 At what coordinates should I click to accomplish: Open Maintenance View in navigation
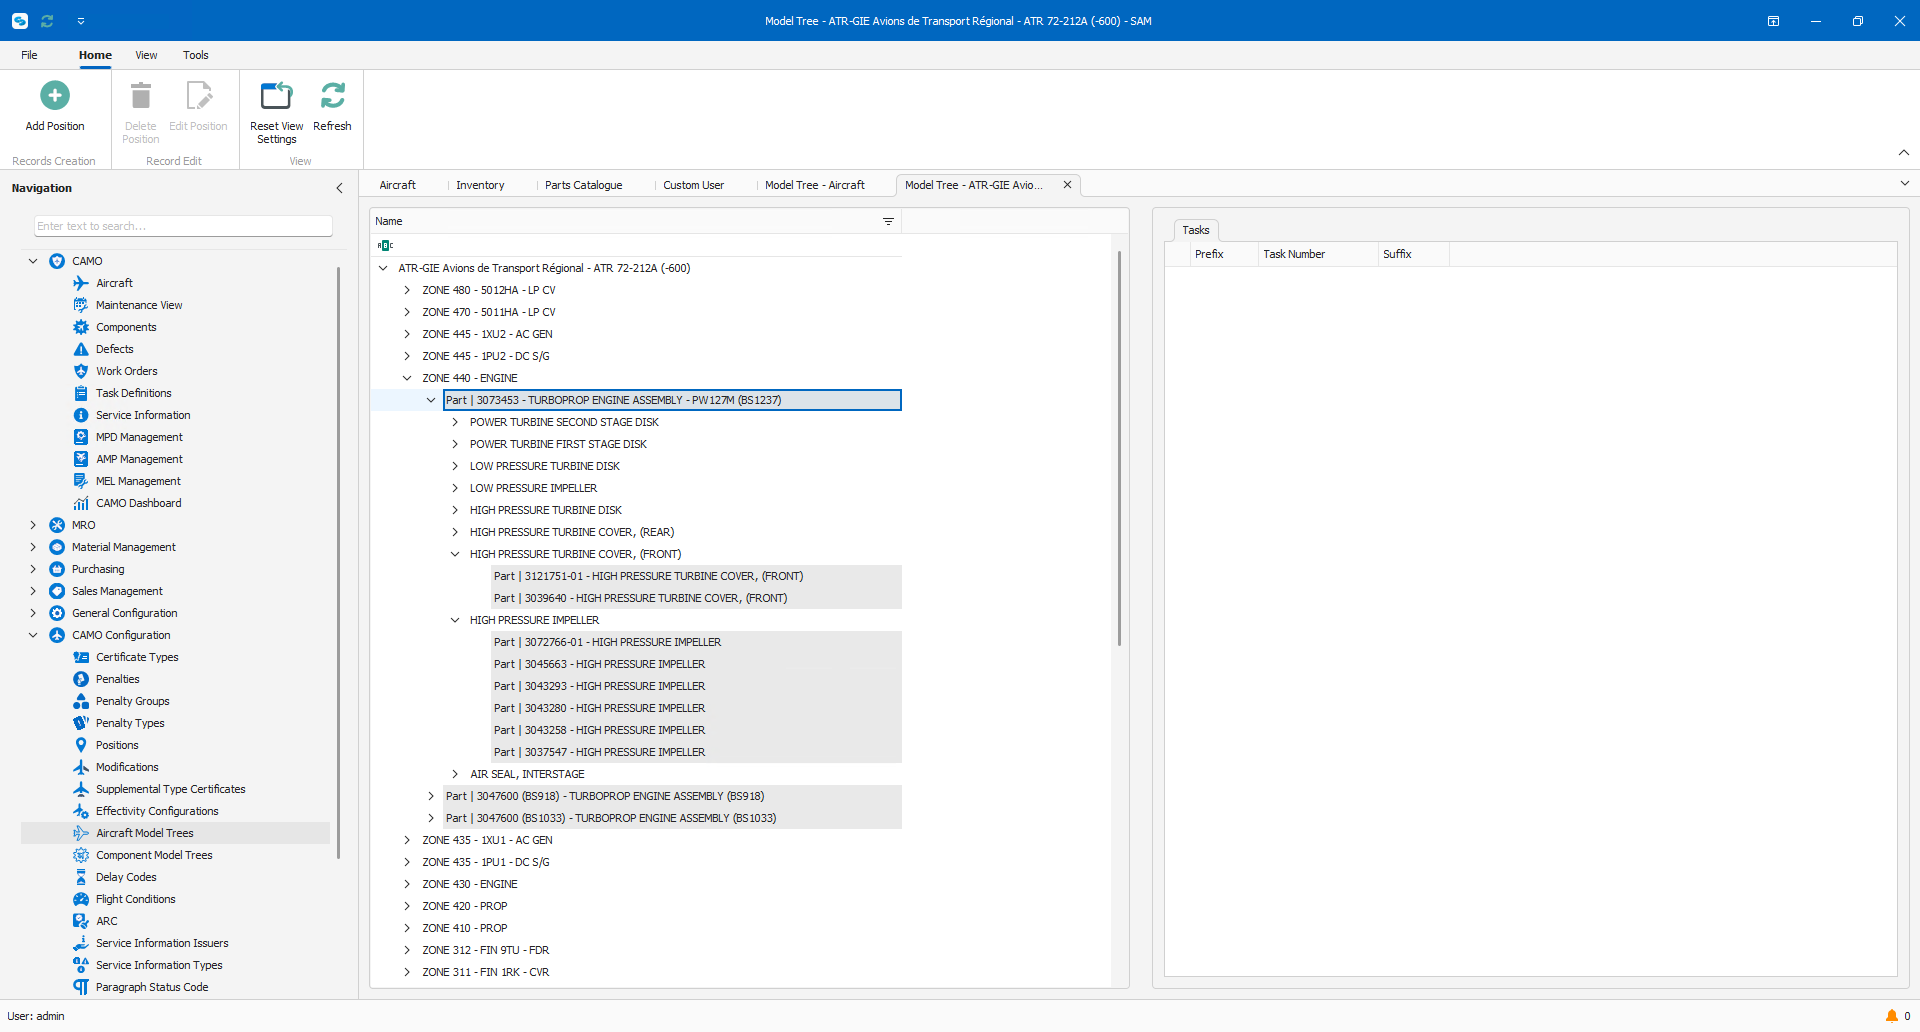[x=139, y=305]
